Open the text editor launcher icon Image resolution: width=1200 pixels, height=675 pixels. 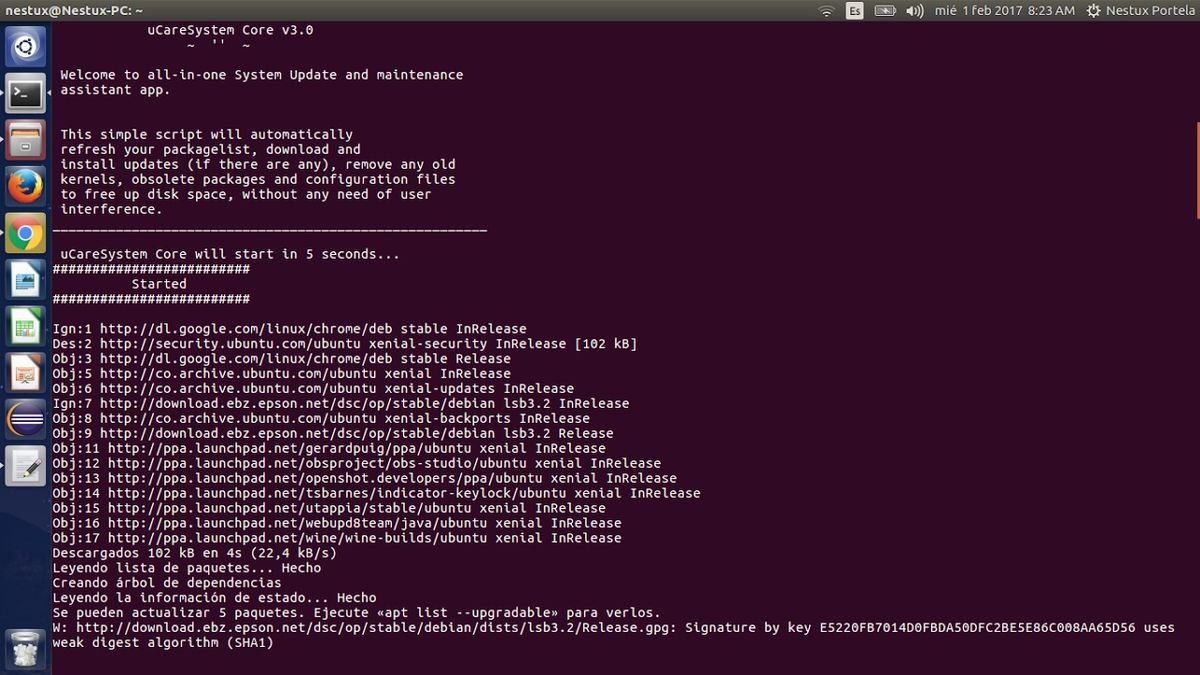[24, 464]
